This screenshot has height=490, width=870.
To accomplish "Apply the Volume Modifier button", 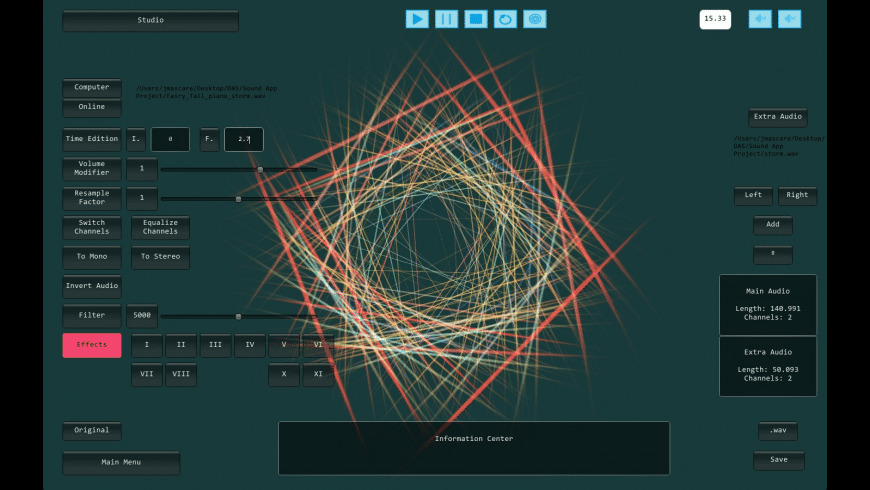I will click(x=92, y=169).
